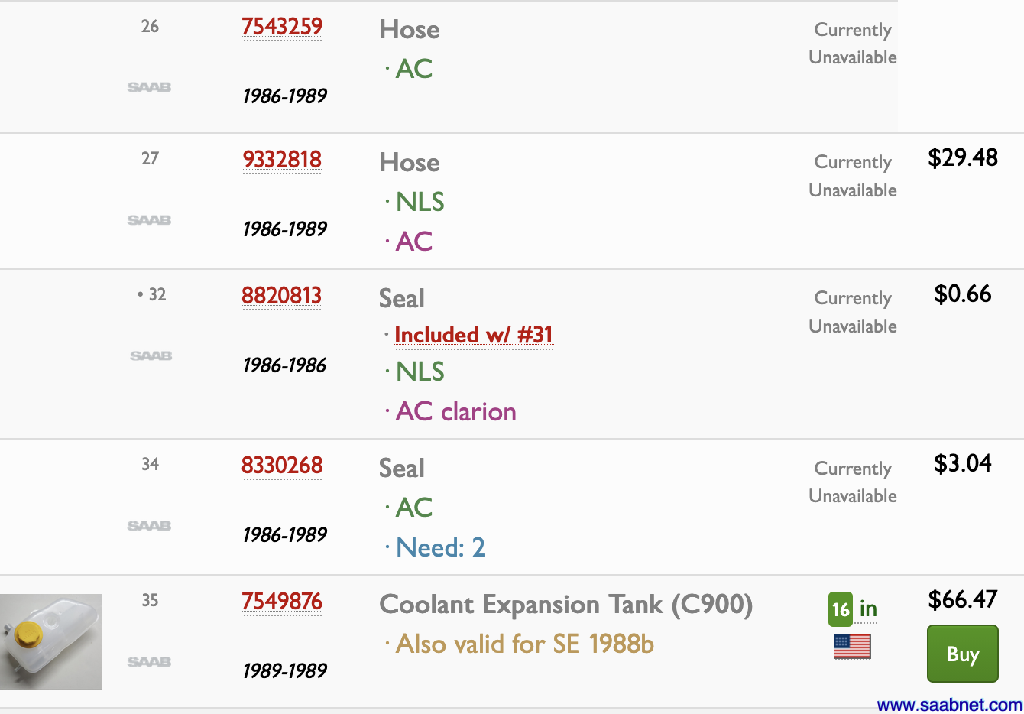View the coolant expansion tank thumbnail
This screenshot has width=1024, height=714.
[x=51, y=642]
